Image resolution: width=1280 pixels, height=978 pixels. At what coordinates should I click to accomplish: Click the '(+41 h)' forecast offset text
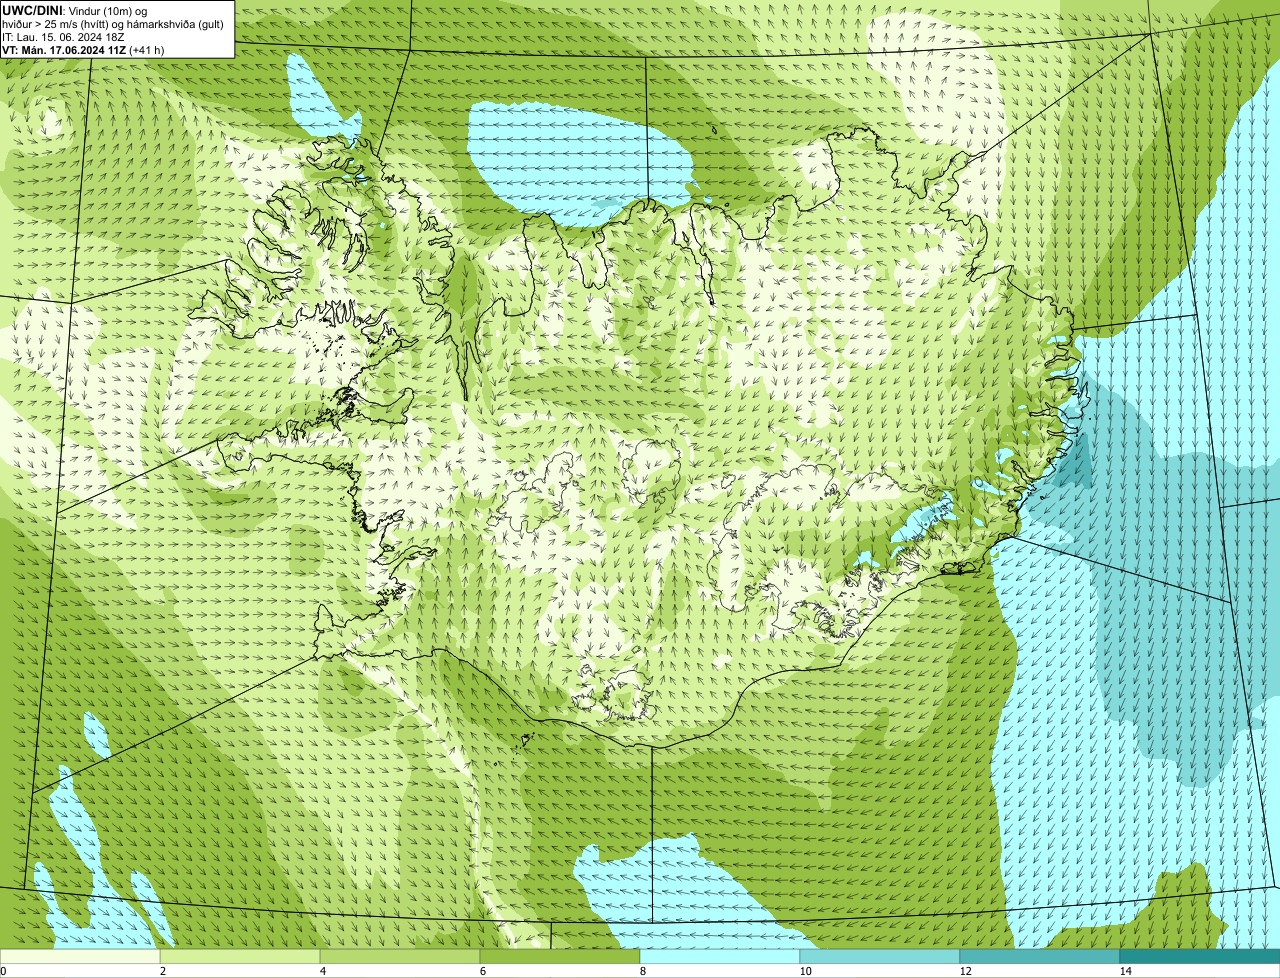pos(147,49)
